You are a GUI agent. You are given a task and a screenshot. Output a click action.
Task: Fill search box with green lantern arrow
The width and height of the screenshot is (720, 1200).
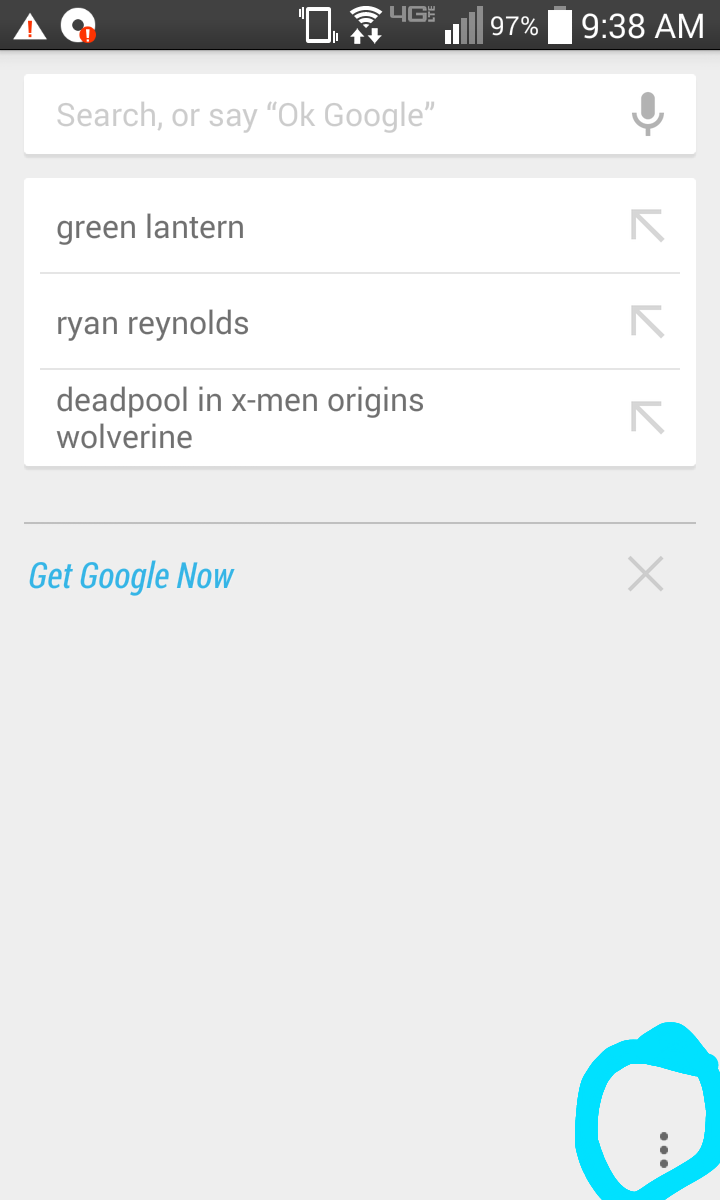[x=647, y=226]
